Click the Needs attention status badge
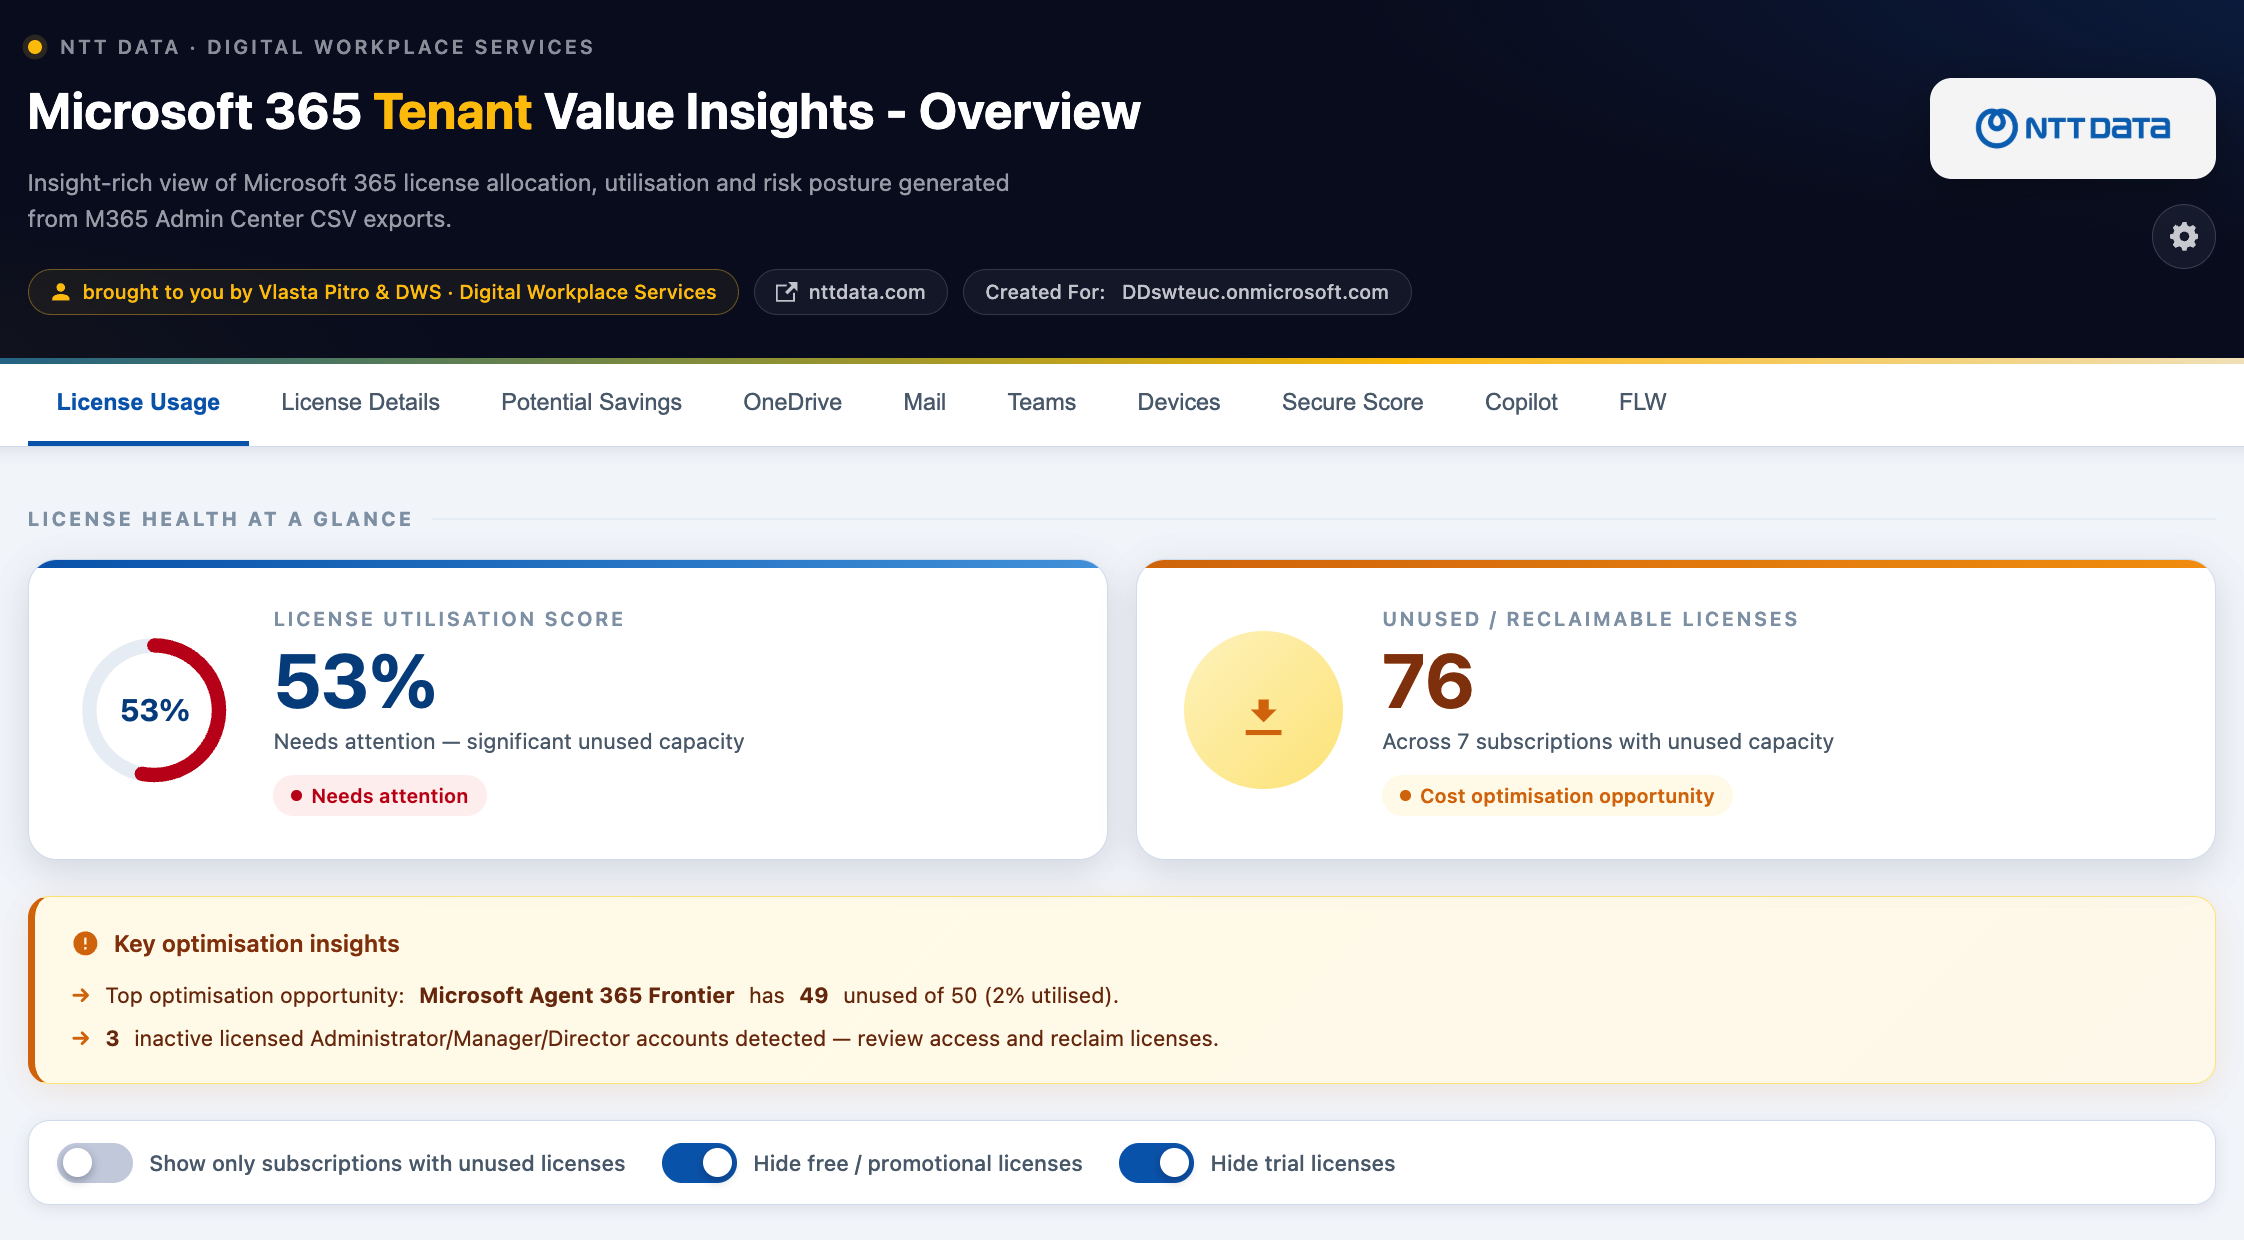Screen dimensions: 2244x1240 [x=380, y=796]
